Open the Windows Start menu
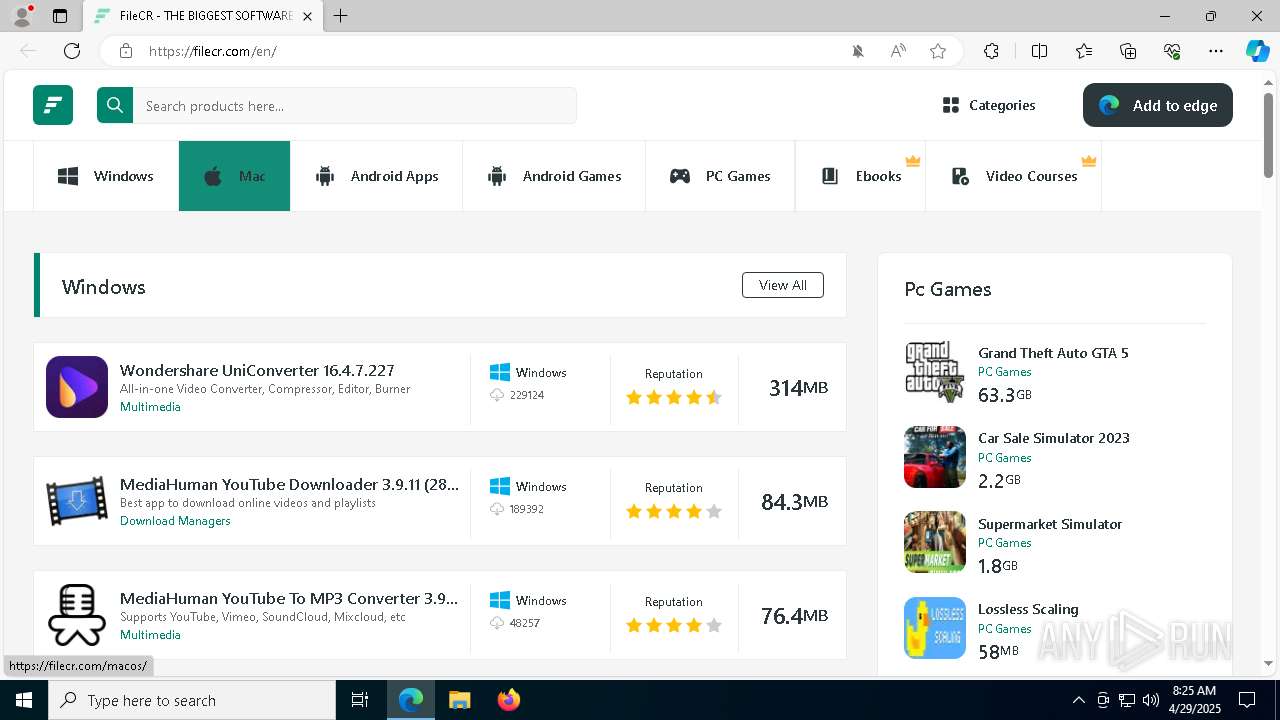 (x=24, y=700)
